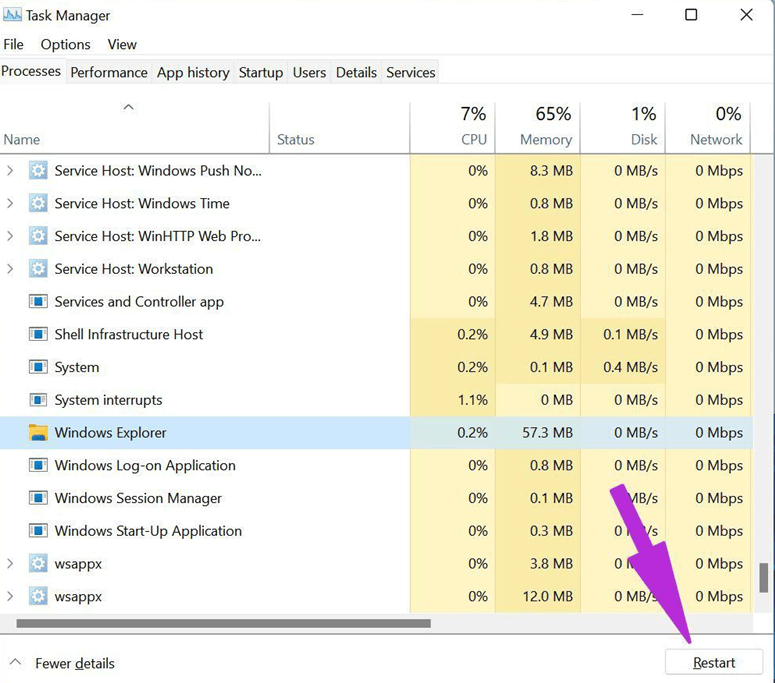Click the gear icon for Service Host: WinHTTP Web Pro...
The image size is (775, 683).
pyautogui.click(x=38, y=236)
